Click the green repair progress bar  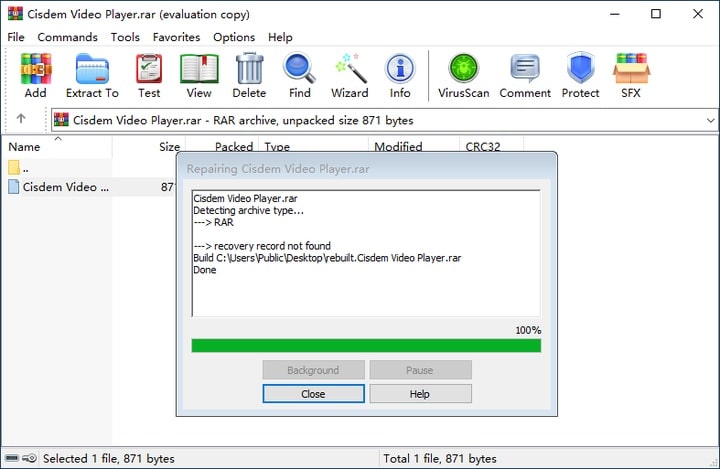pos(366,345)
